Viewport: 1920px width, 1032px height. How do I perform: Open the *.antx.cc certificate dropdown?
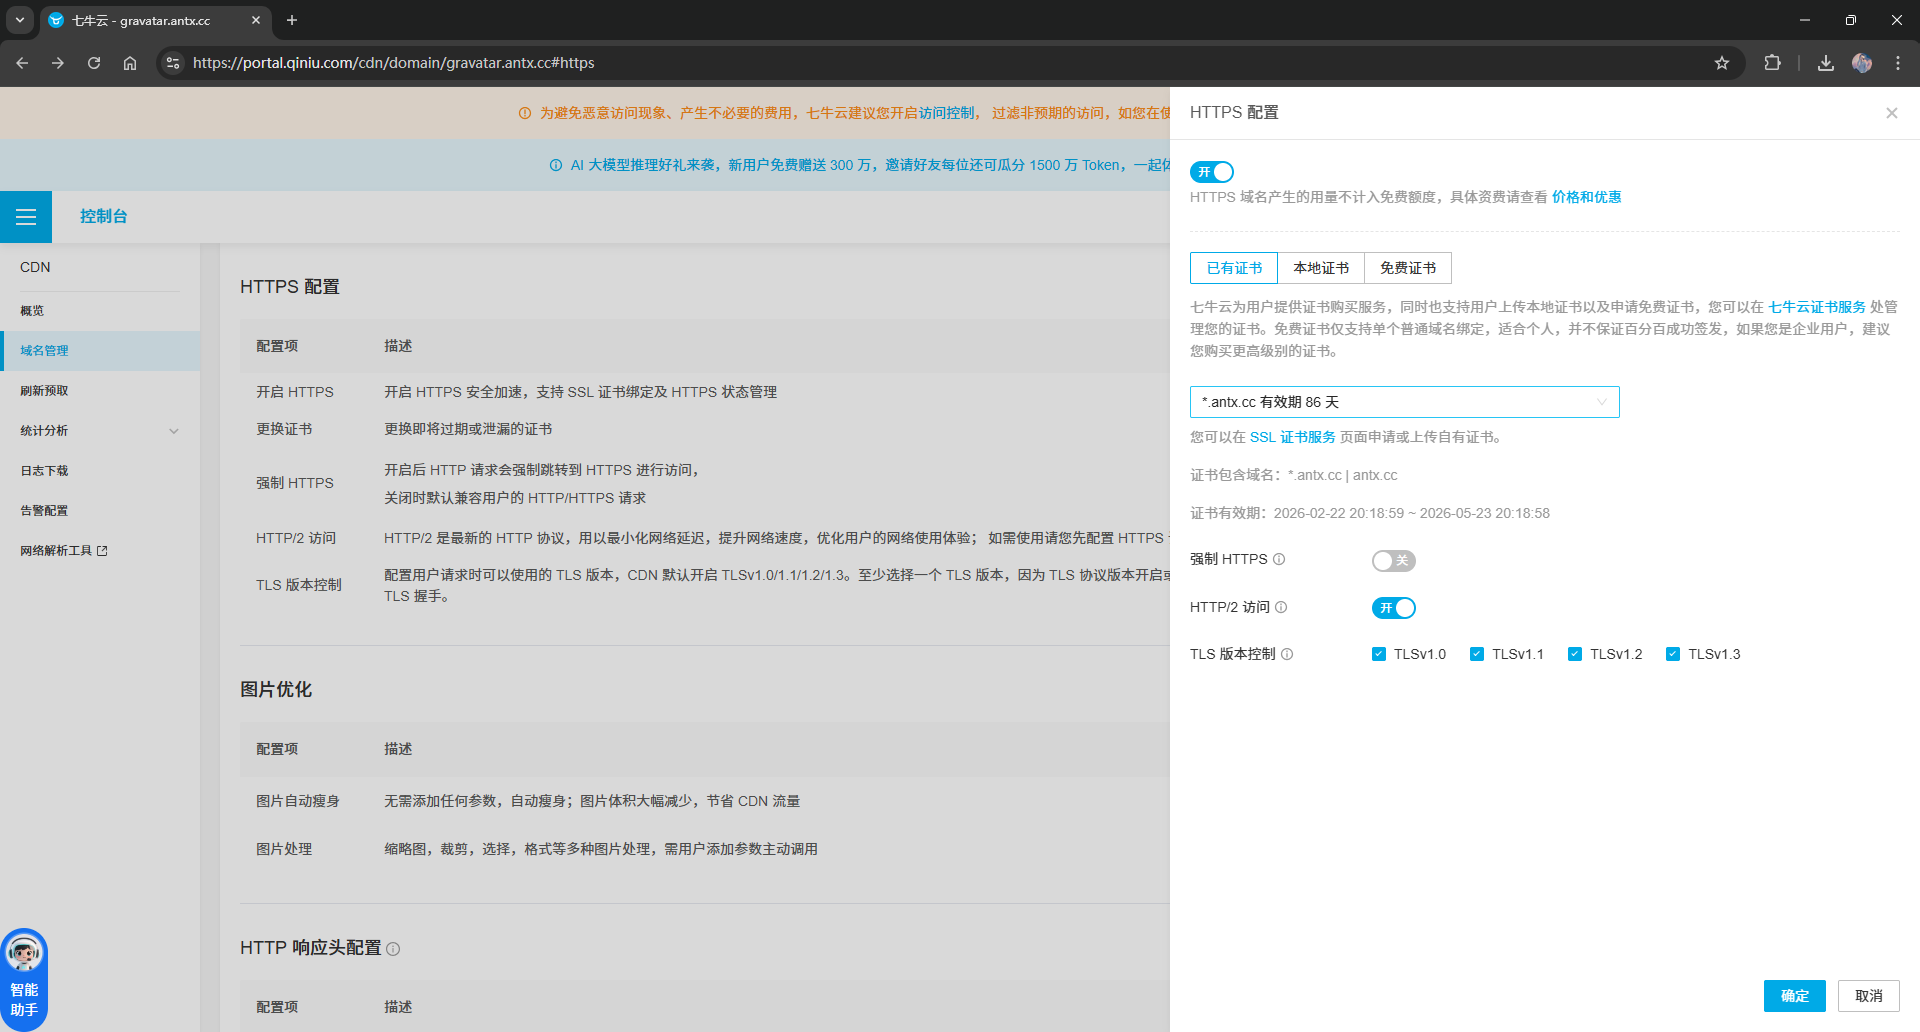click(x=1404, y=402)
